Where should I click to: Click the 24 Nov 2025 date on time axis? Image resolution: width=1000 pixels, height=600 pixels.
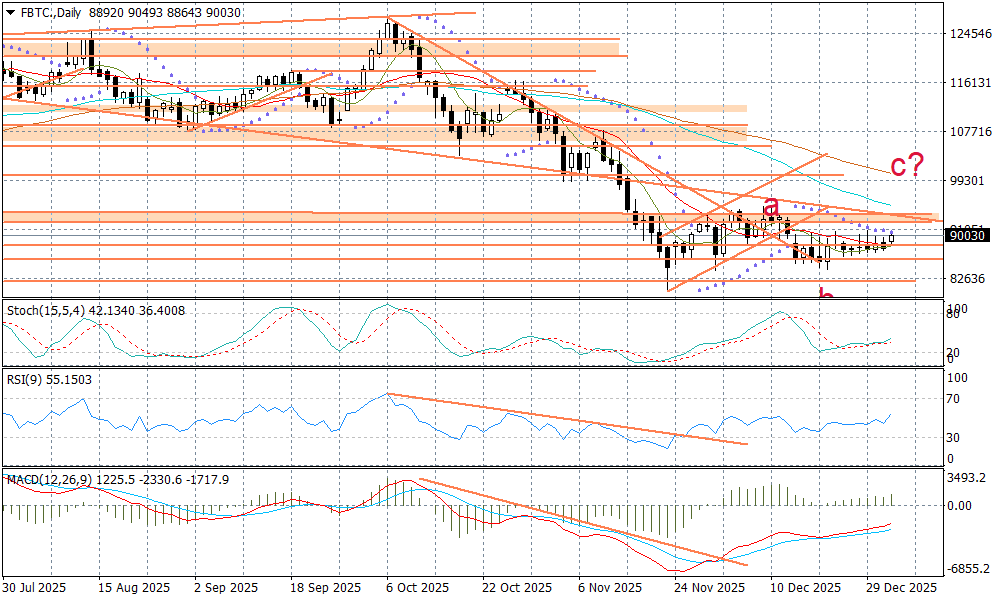pyautogui.click(x=709, y=588)
